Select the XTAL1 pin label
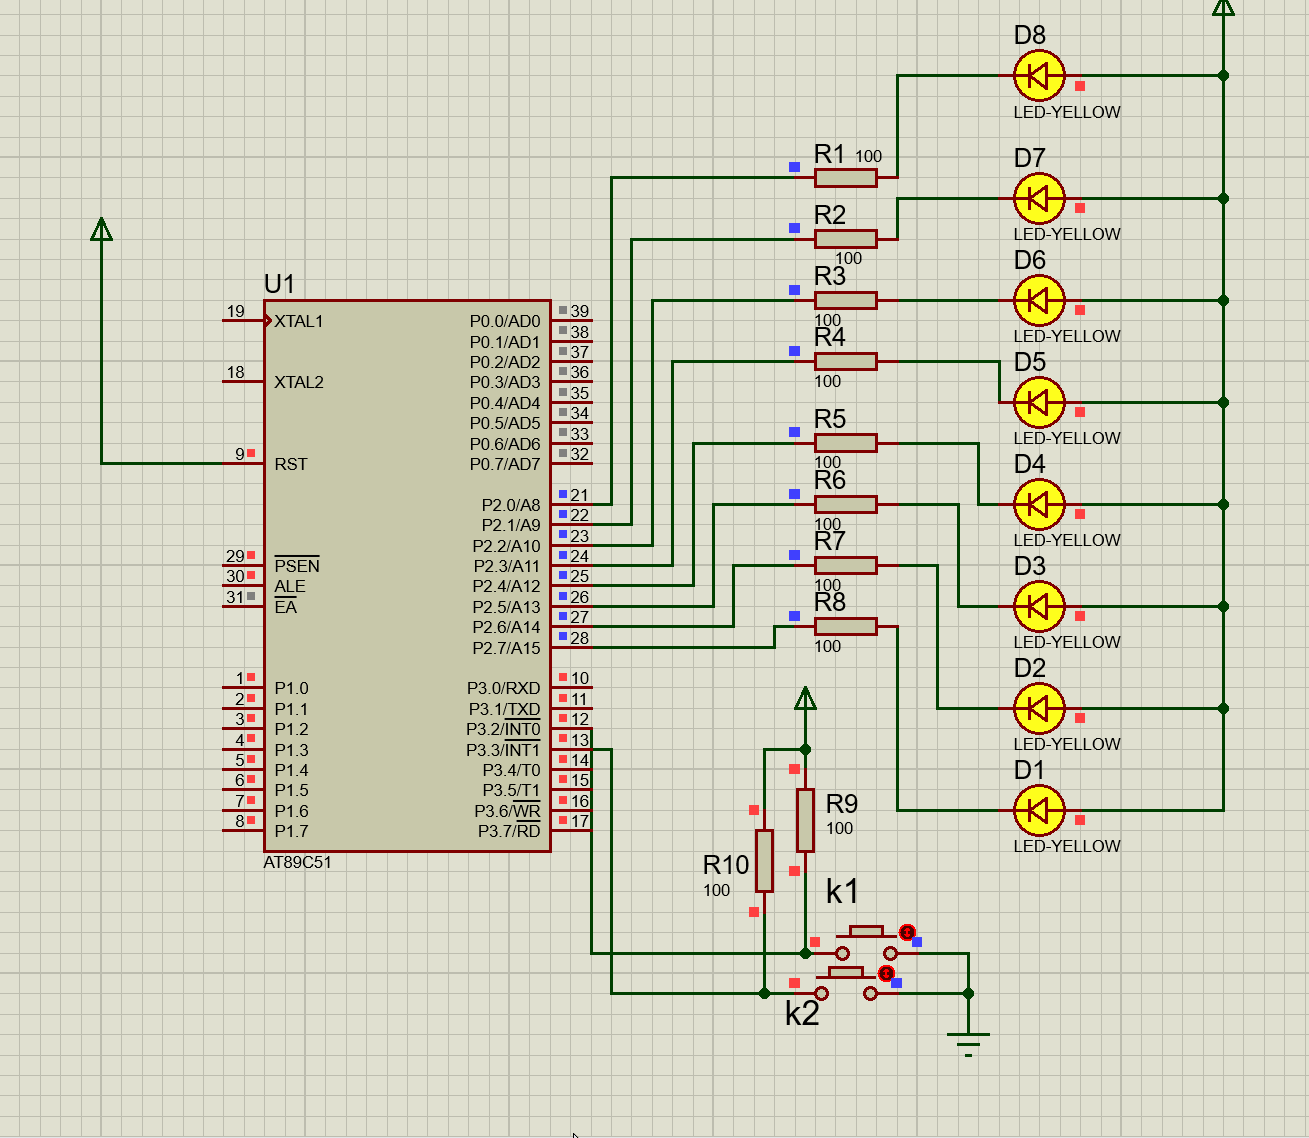The width and height of the screenshot is (1309, 1138). tap(299, 321)
